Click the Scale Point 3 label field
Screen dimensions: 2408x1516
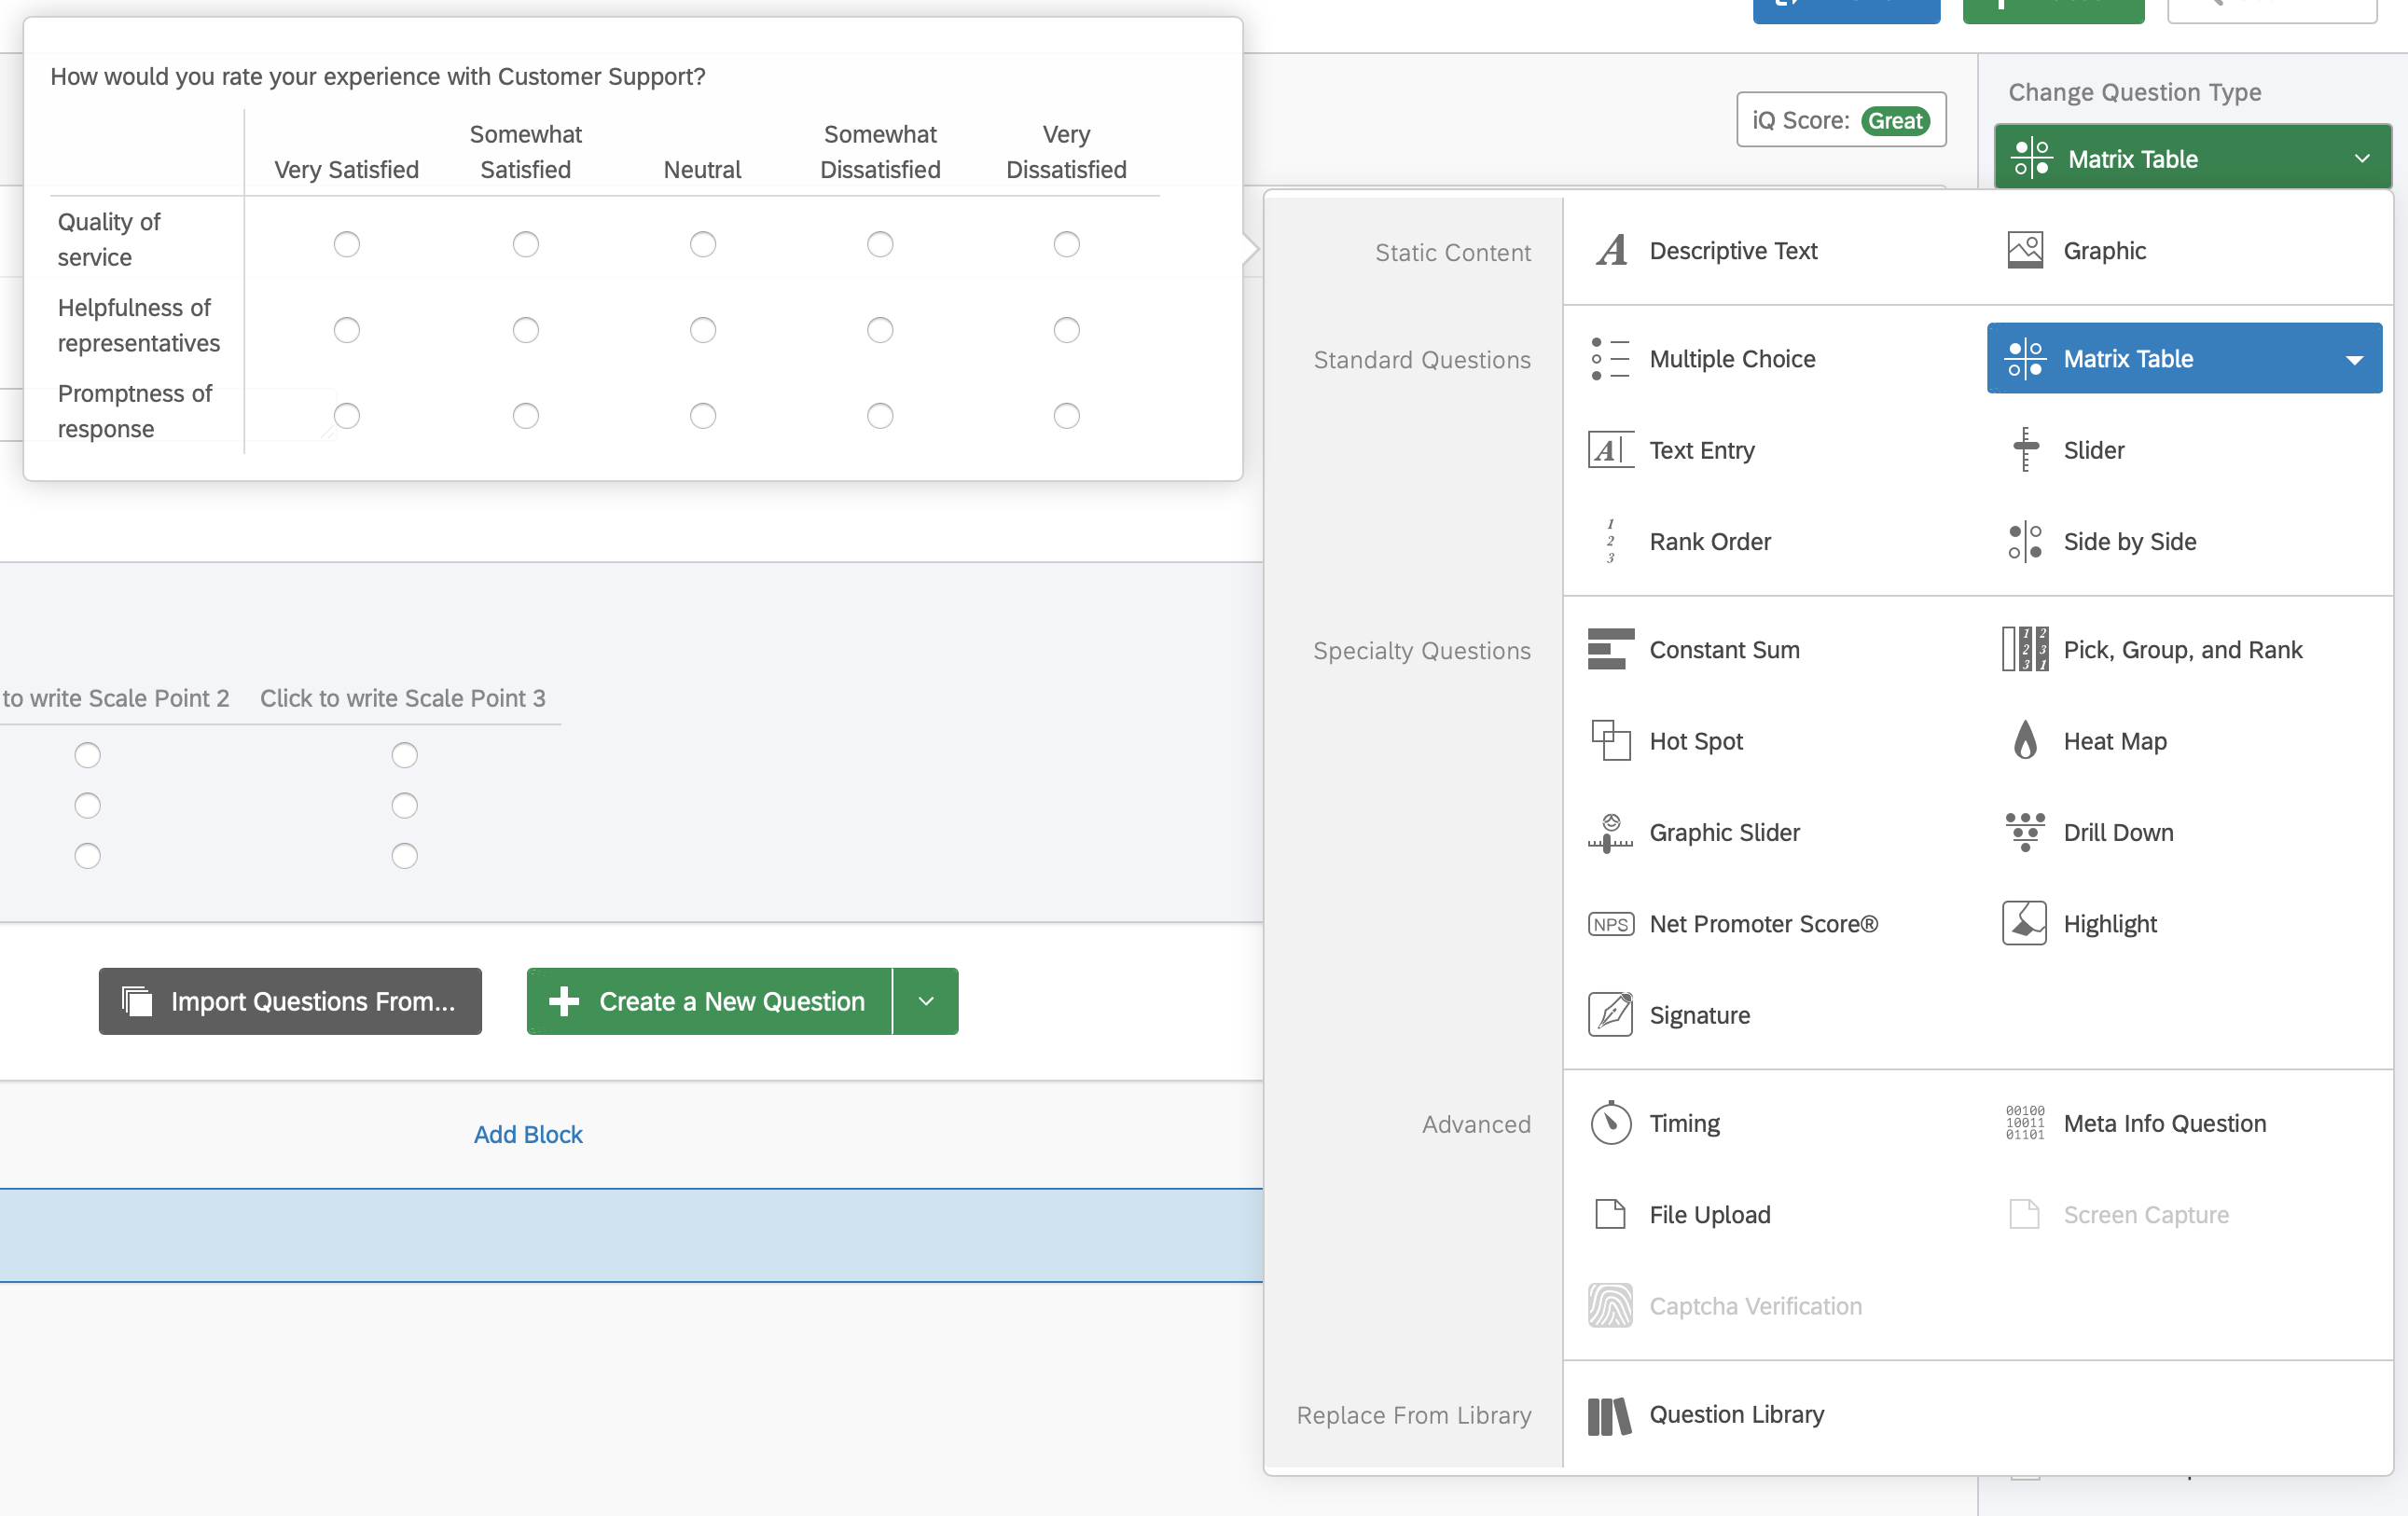(x=402, y=698)
